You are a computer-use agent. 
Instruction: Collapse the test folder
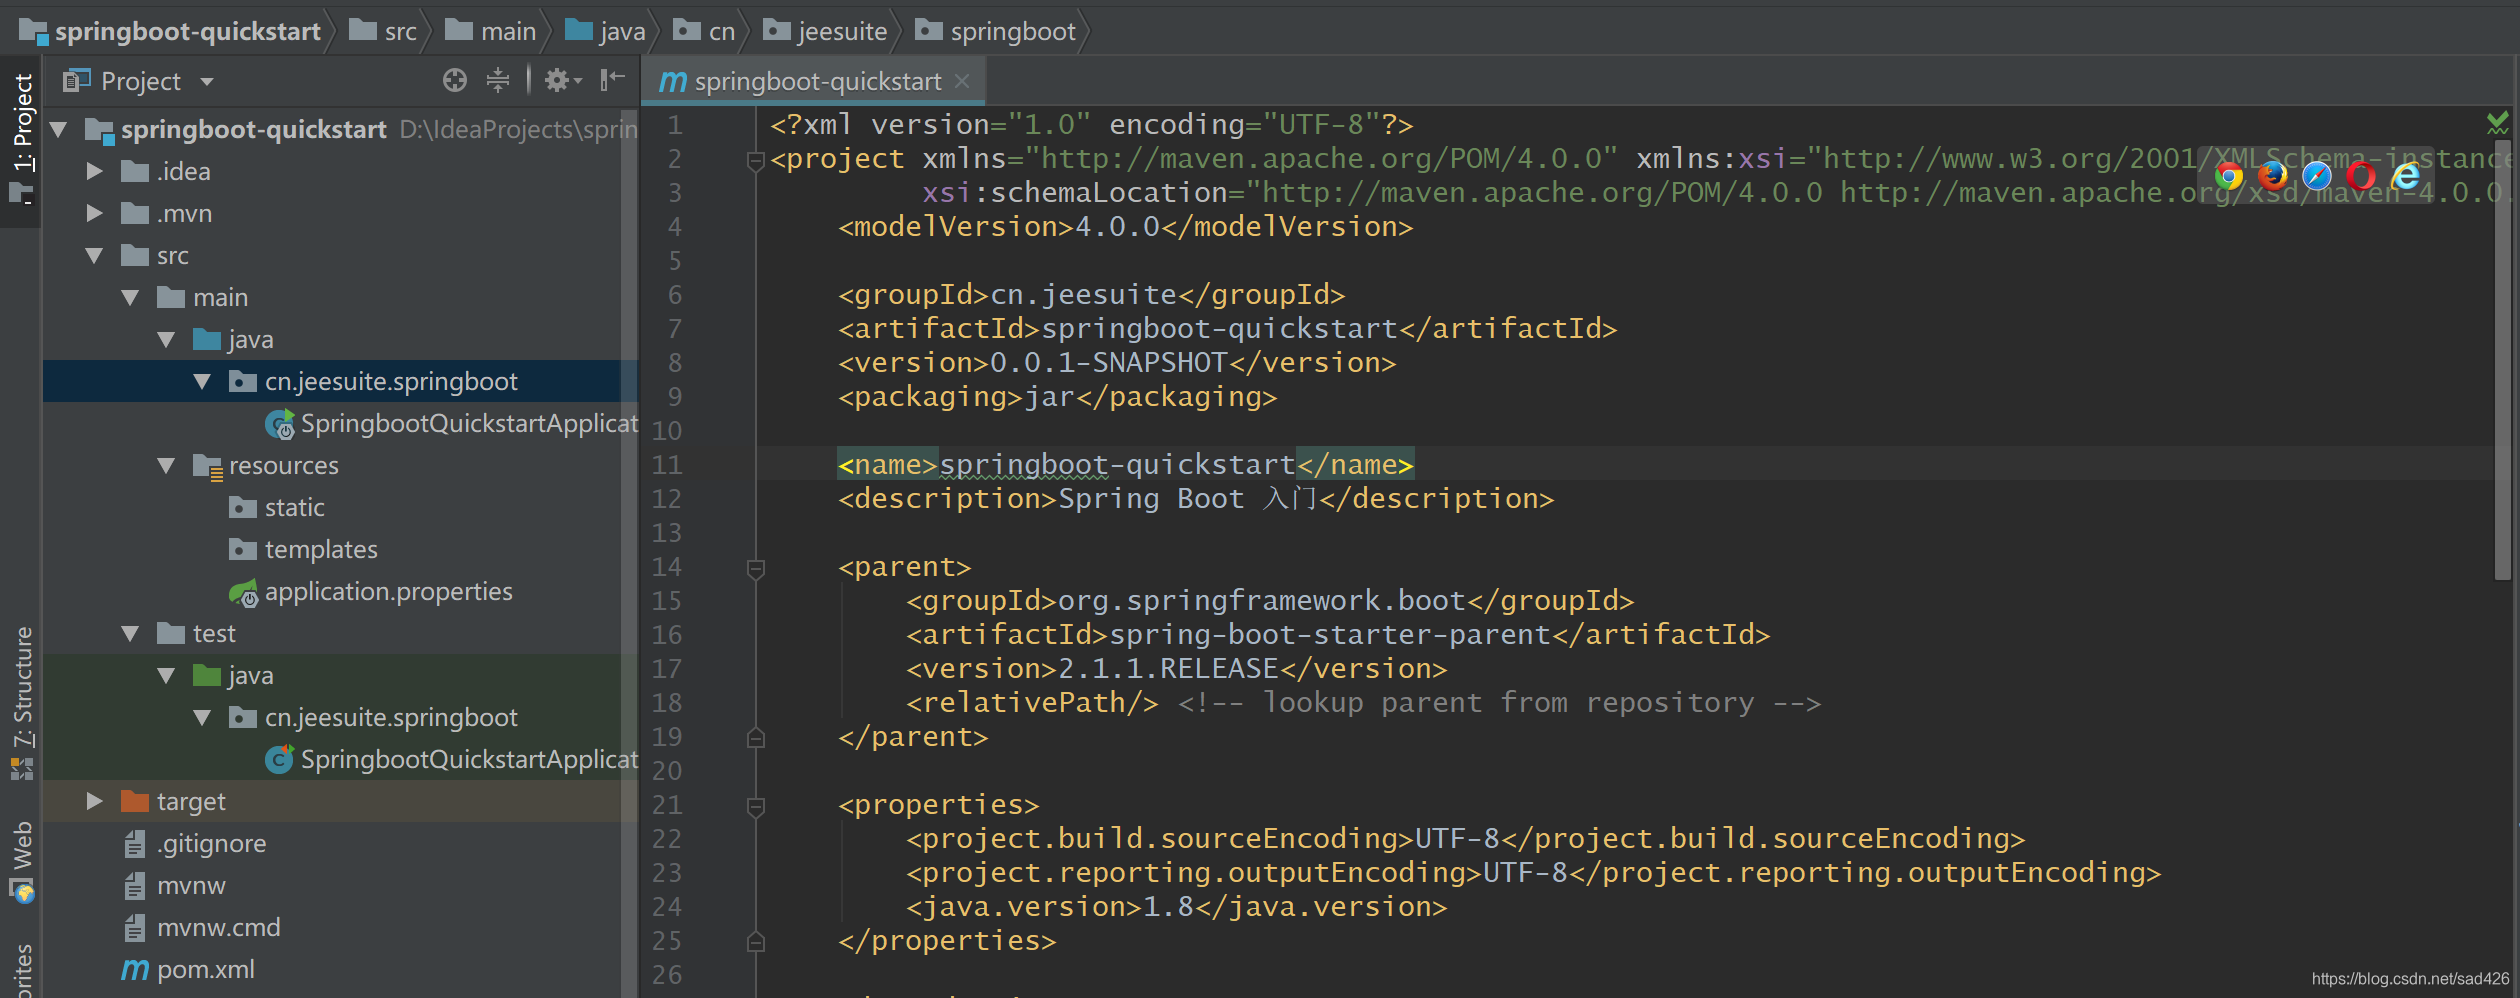click(131, 633)
